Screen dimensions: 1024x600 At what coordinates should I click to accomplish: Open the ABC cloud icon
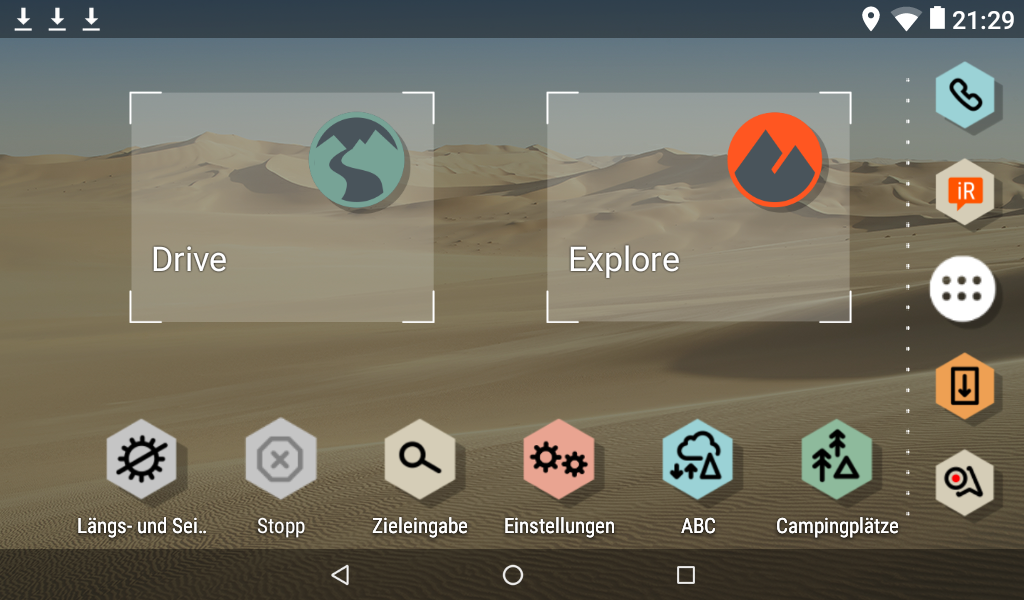(x=697, y=459)
